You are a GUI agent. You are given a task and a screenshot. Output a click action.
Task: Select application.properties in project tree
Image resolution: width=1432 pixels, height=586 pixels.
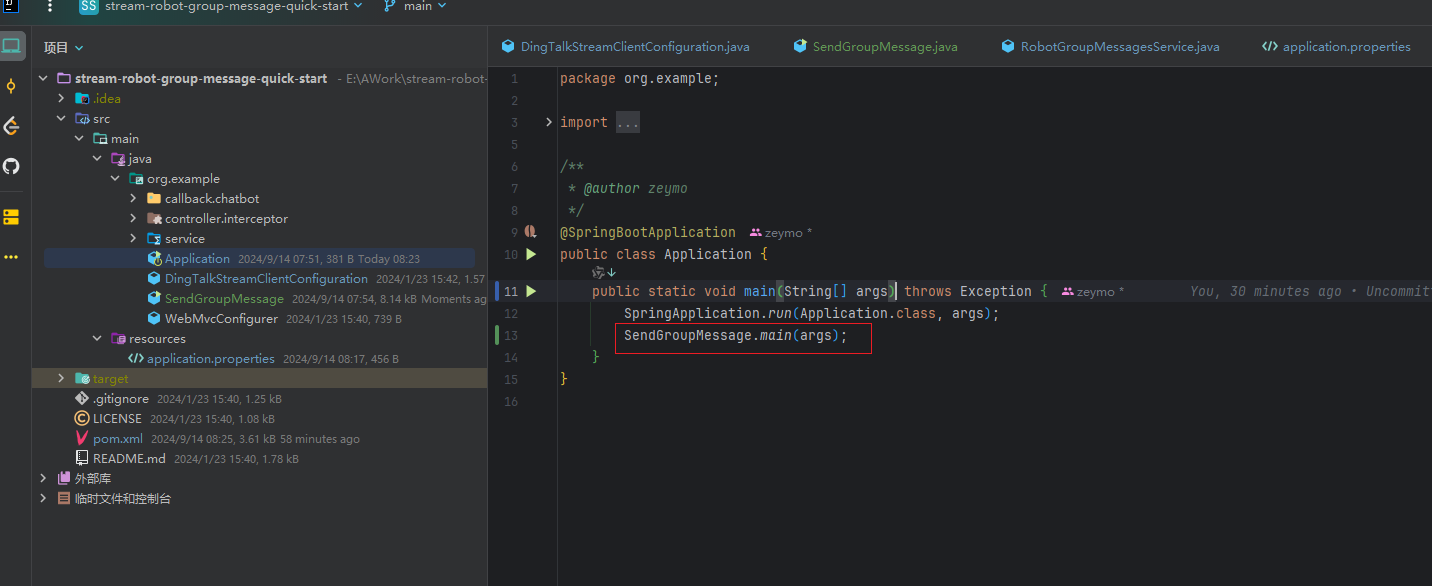pyautogui.click(x=210, y=359)
